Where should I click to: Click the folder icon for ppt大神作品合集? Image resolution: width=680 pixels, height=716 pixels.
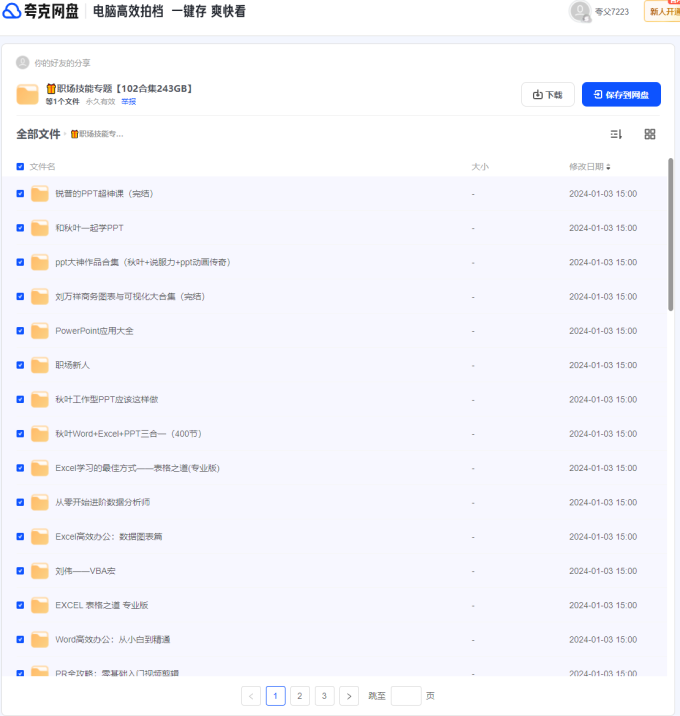click(40, 262)
